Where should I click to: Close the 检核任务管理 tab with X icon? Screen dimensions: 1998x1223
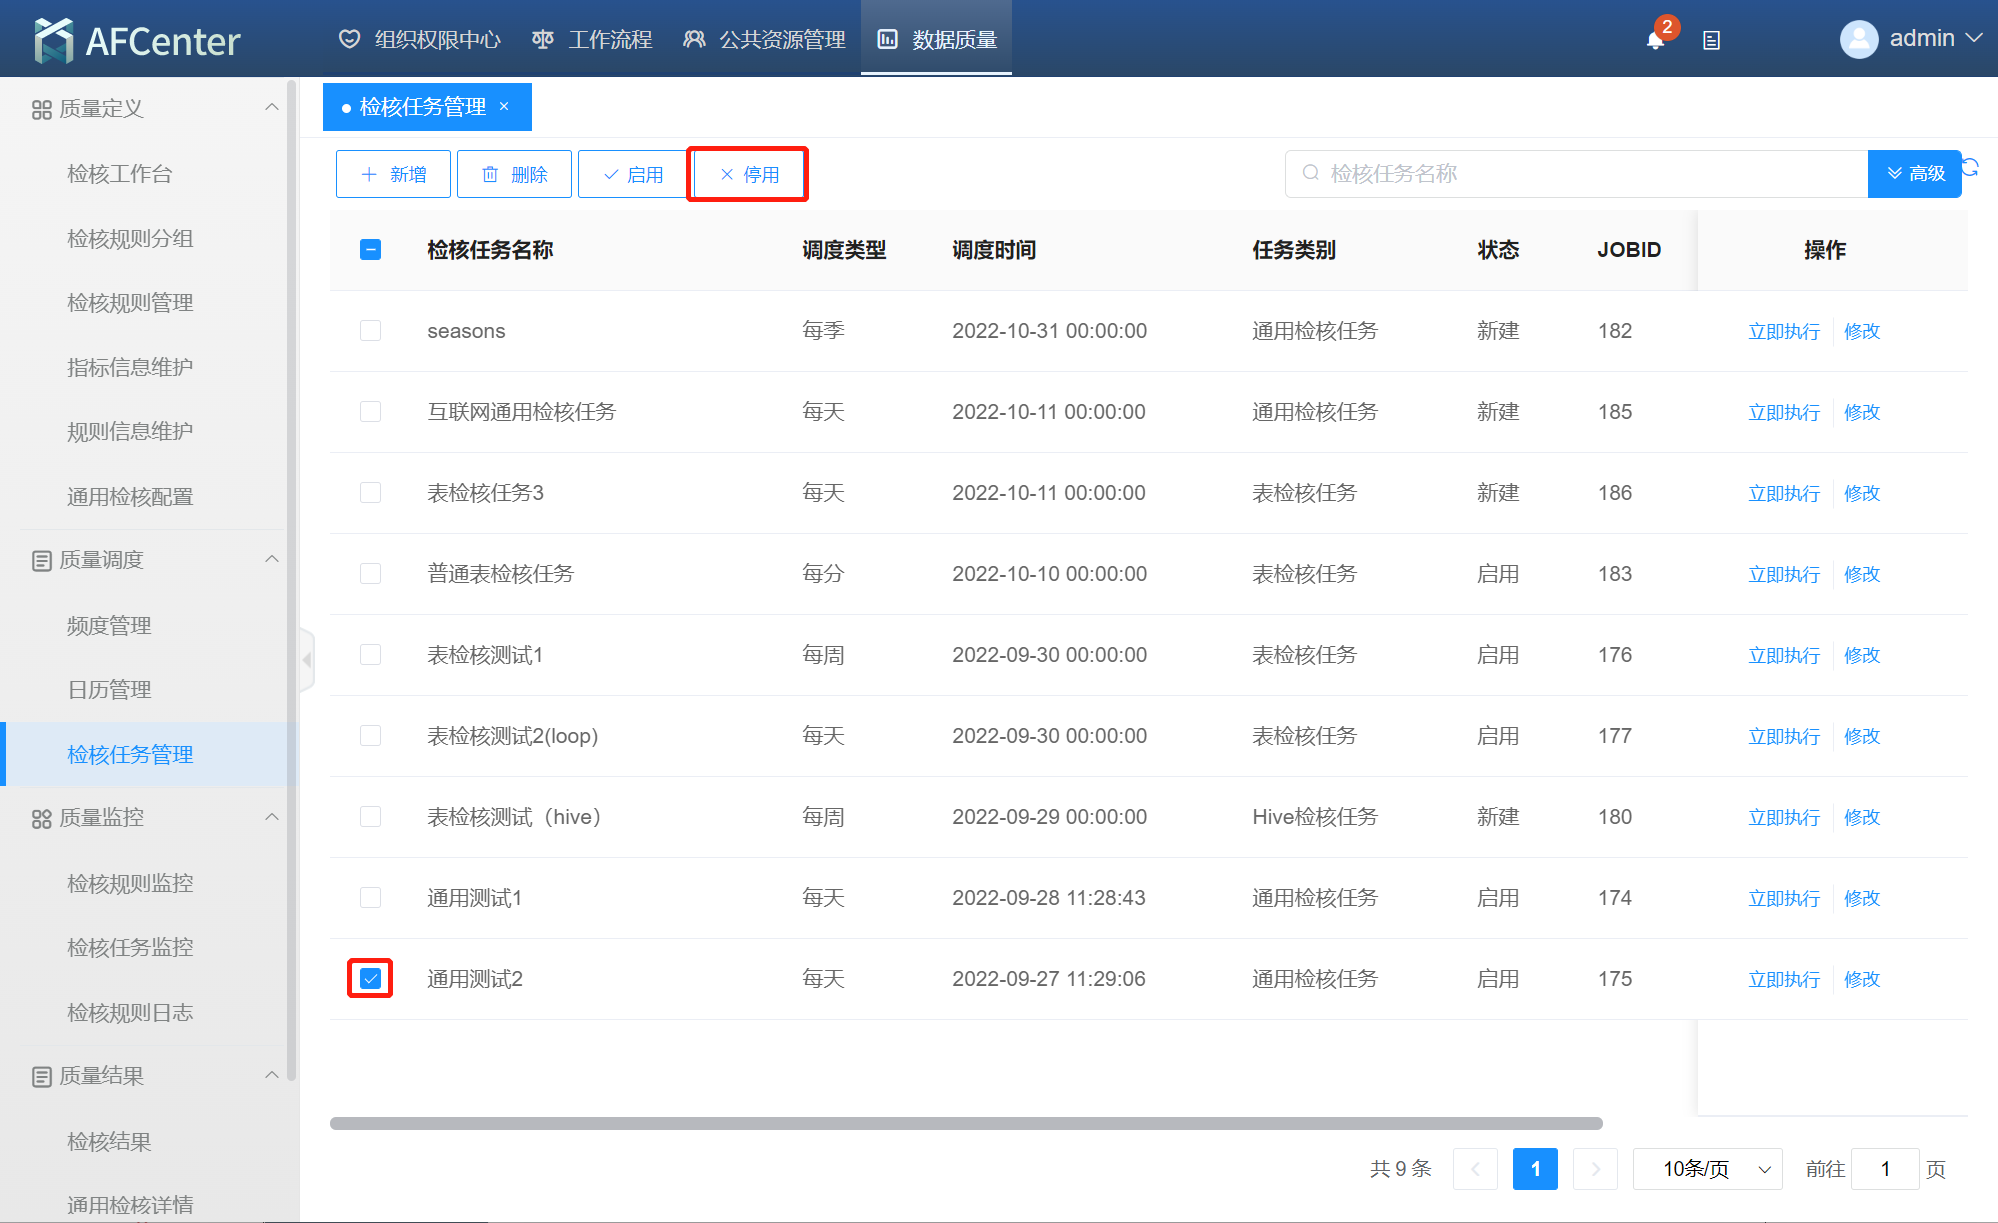(x=504, y=106)
